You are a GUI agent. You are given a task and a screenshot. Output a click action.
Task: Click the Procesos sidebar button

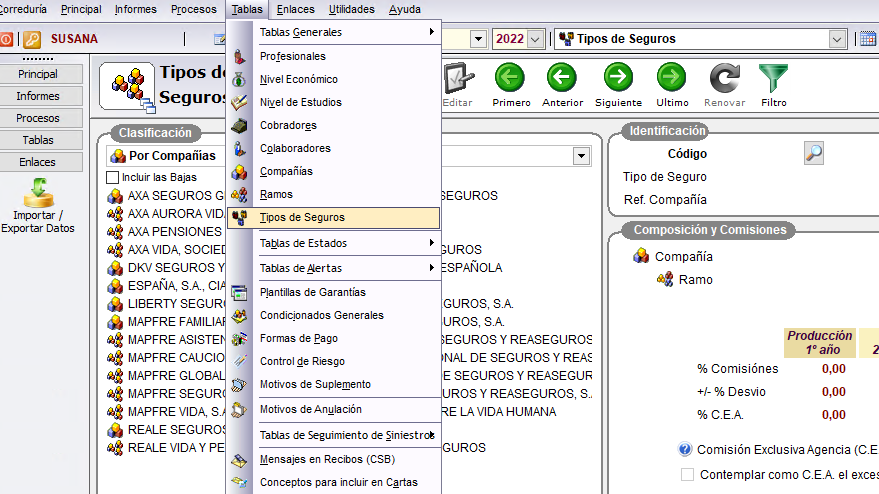coord(38,118)
